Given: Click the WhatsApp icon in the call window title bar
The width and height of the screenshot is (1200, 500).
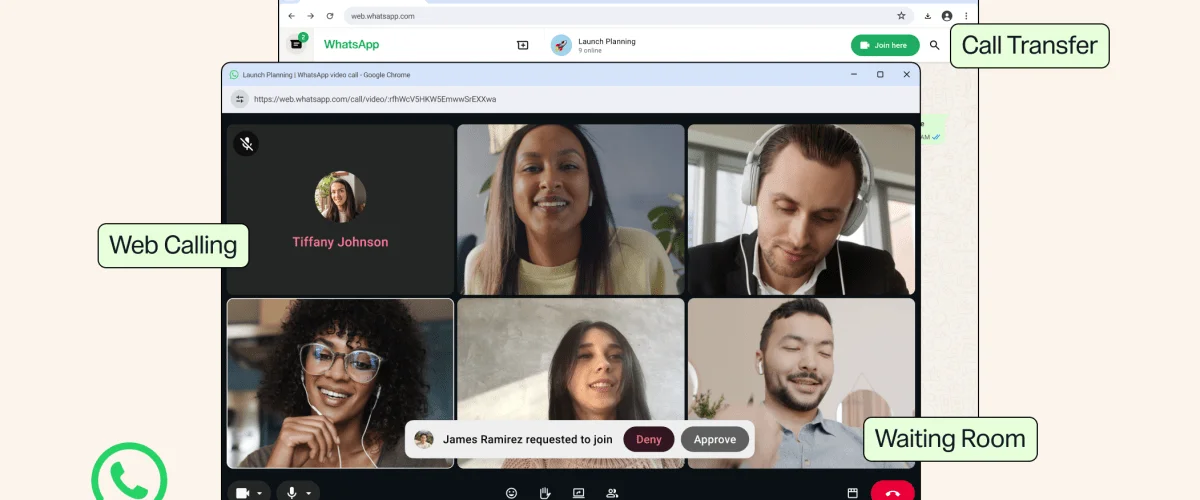Looking at the screenshot, I should coord(234,75).
